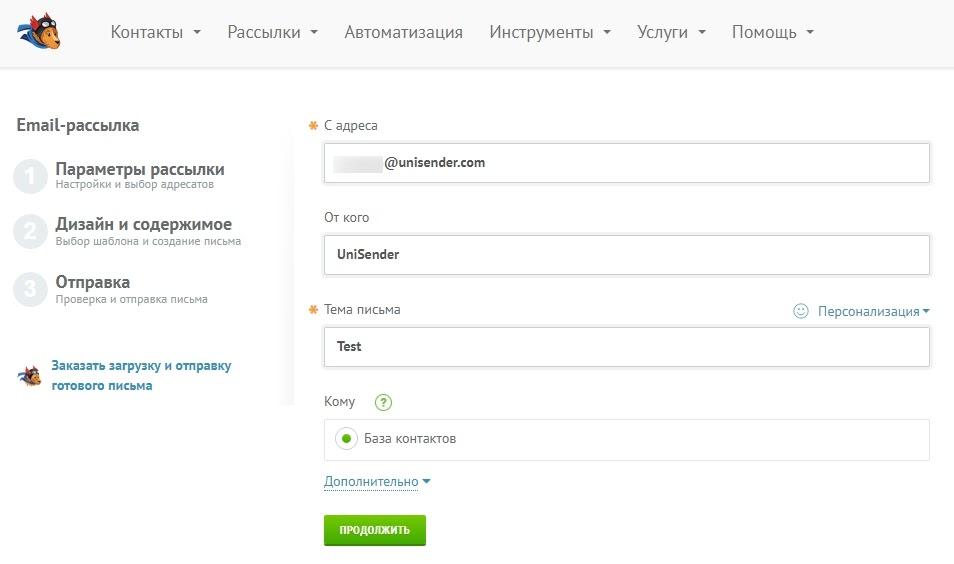Select the База контактов radio option
This screenshot has width=954, height=564.
(x=346, y=438)
